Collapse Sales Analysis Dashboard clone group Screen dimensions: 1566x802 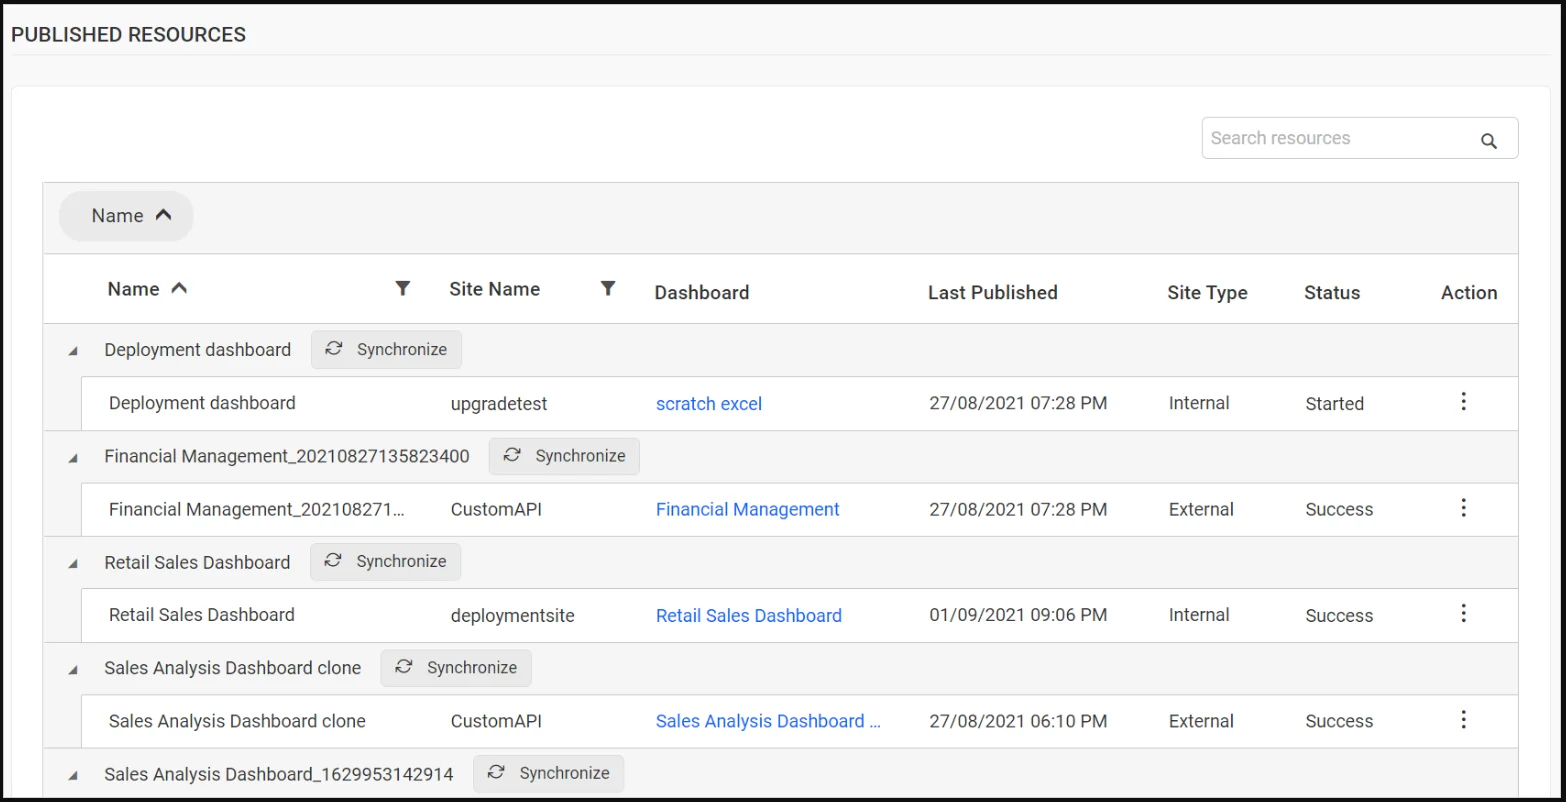[x=72, y=670]
